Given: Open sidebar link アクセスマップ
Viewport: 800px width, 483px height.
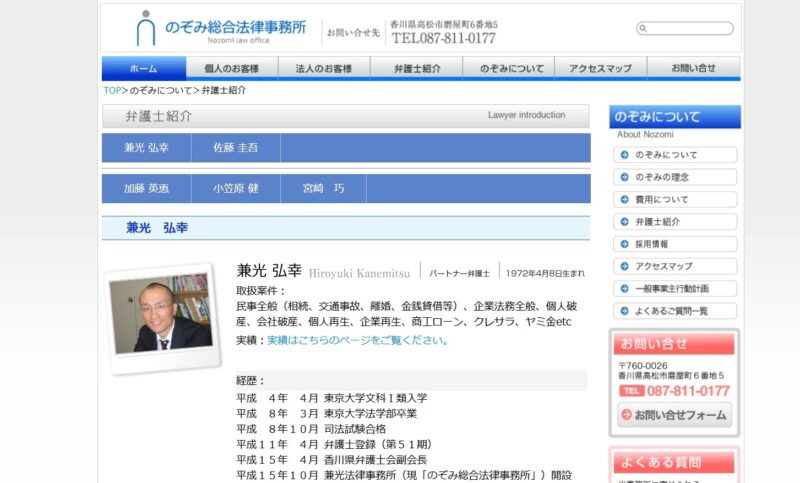Looking at the screenshot, I should 675,266.
